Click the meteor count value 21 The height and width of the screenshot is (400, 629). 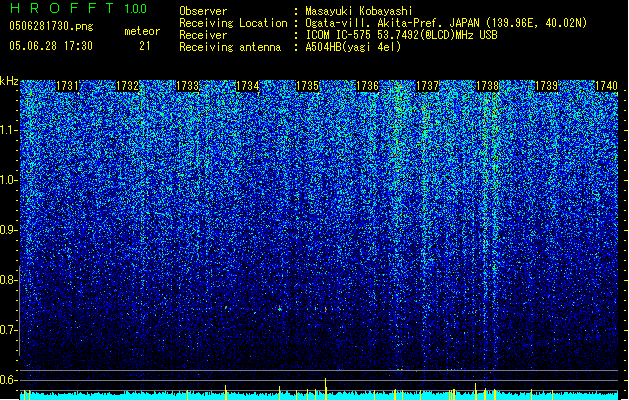point(145,46)
